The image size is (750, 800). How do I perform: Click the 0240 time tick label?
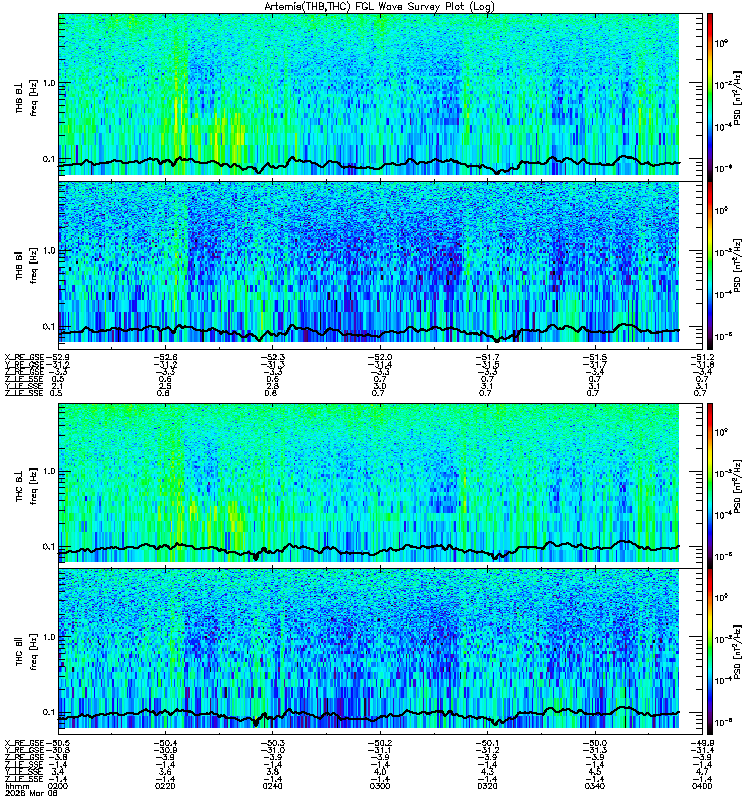[x=272, y=786]
